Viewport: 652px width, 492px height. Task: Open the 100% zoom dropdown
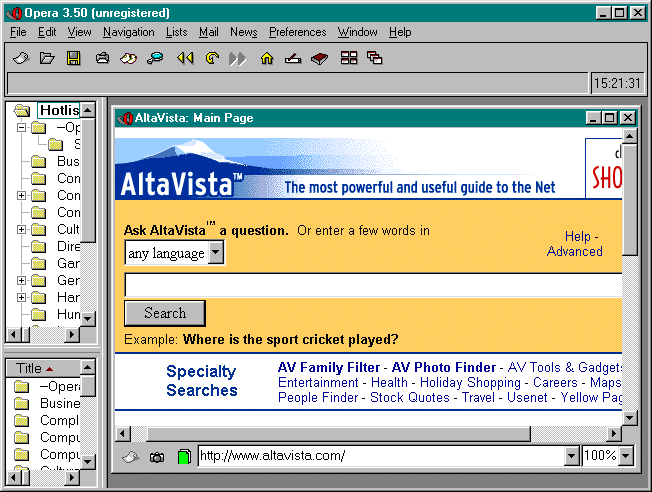click(626, 456)
